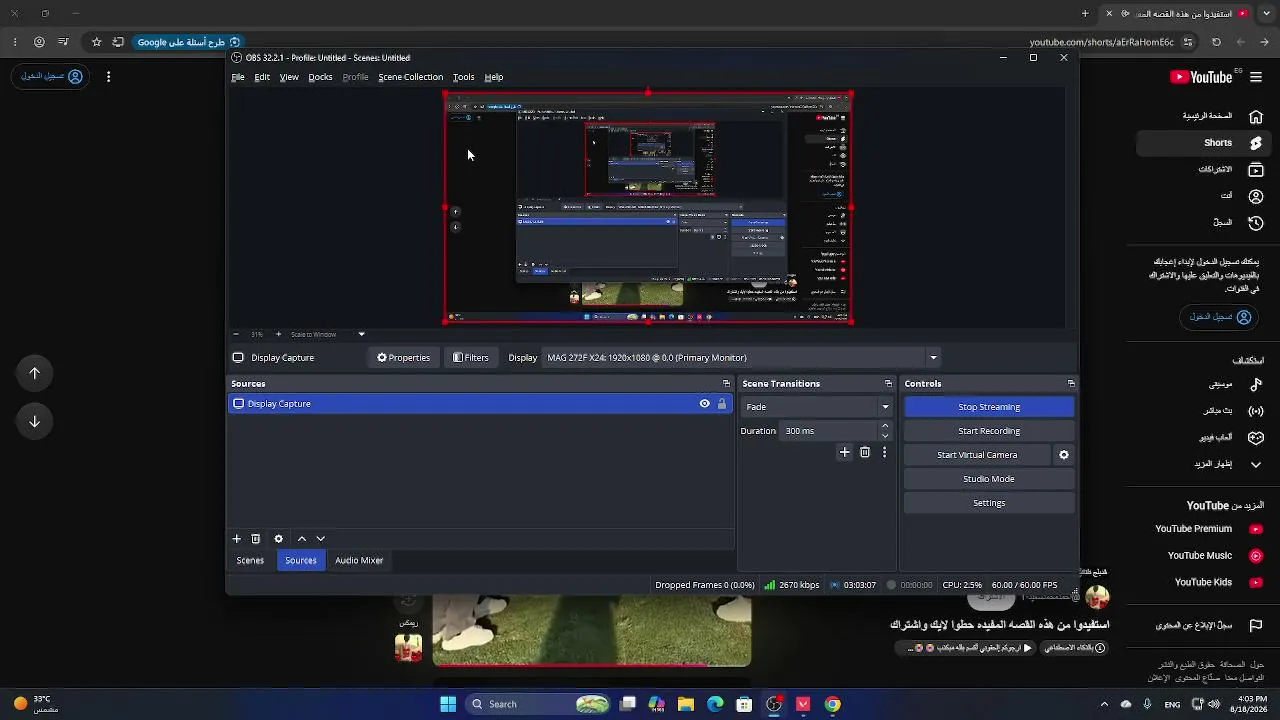This screenshot has width=1280, height=720.
Task: Reload the page in Chrome
Action: point(1216,42)
